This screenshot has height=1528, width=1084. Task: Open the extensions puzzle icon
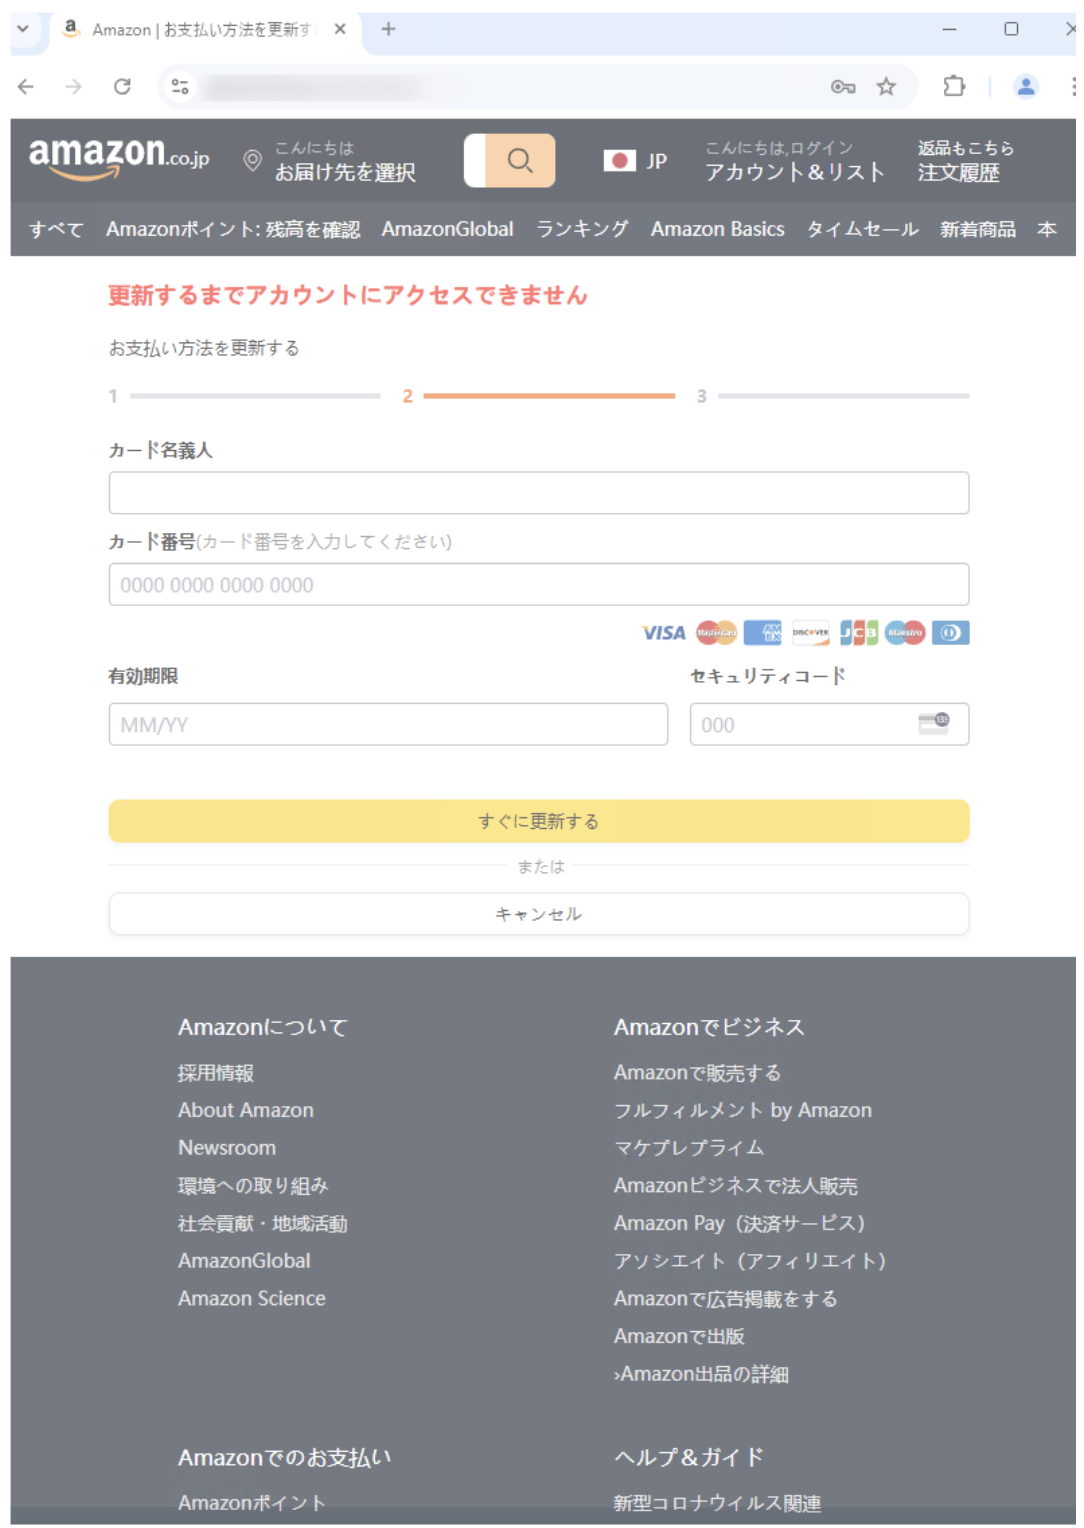point(954,87)
